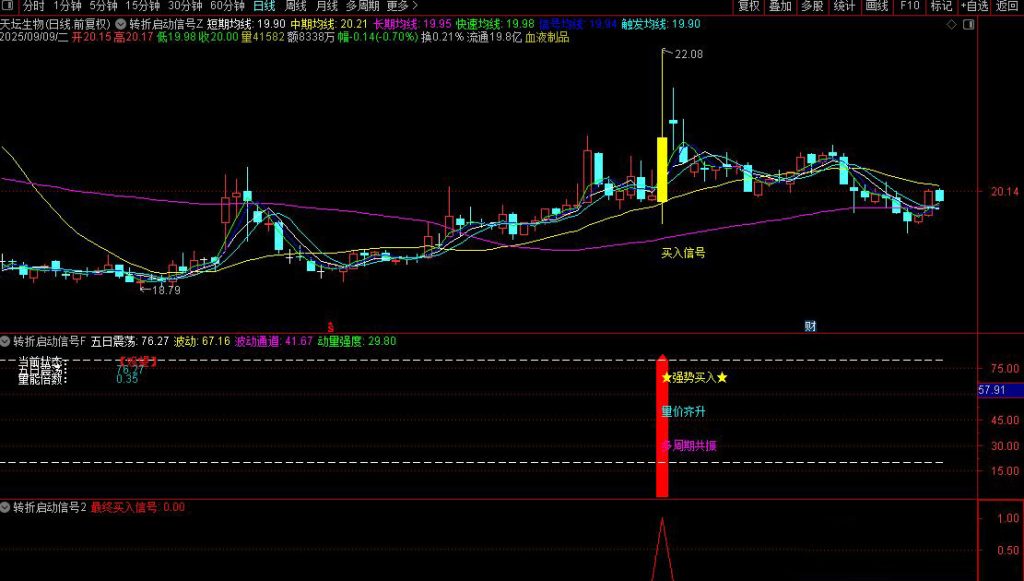Expand the 转折启动信号F indicator dropdown
This screenshot has width=1024, height=581.
coord(6,341)
